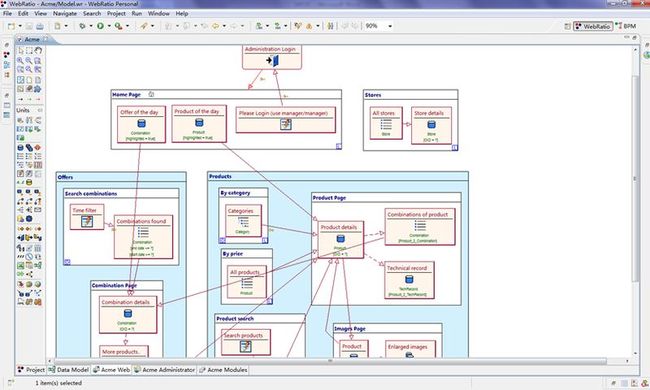
Task: Open the Project menu
Action: point(116,13)
